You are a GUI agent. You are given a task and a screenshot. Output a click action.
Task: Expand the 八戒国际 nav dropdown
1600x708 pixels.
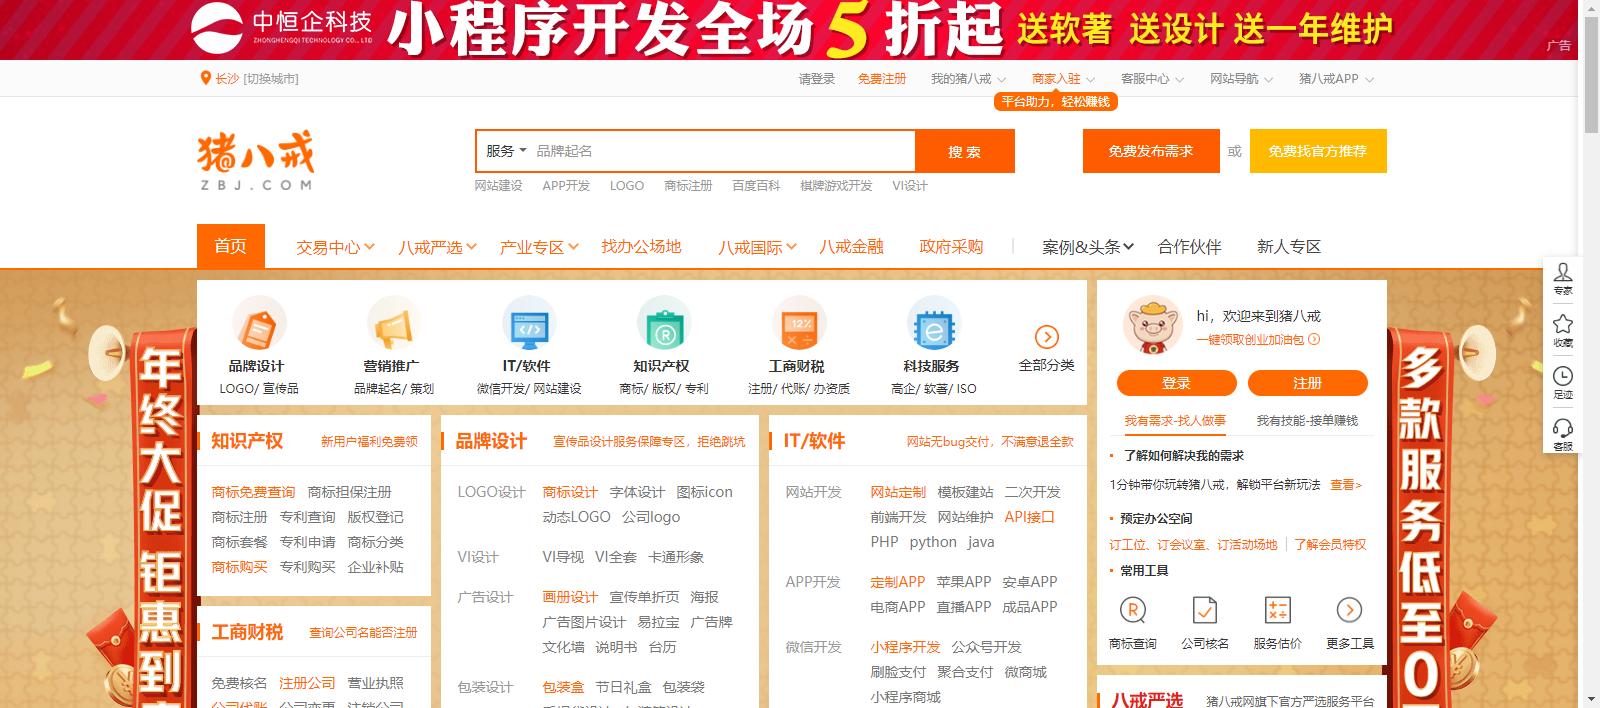click(757, 247)
